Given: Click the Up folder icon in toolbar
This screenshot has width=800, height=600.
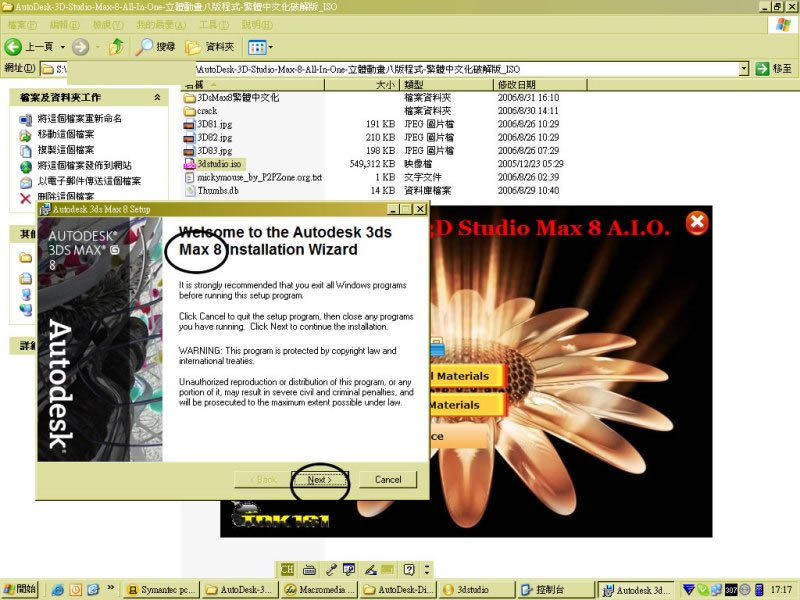Looking at the screenshot, I should click(x=118, y=47).
